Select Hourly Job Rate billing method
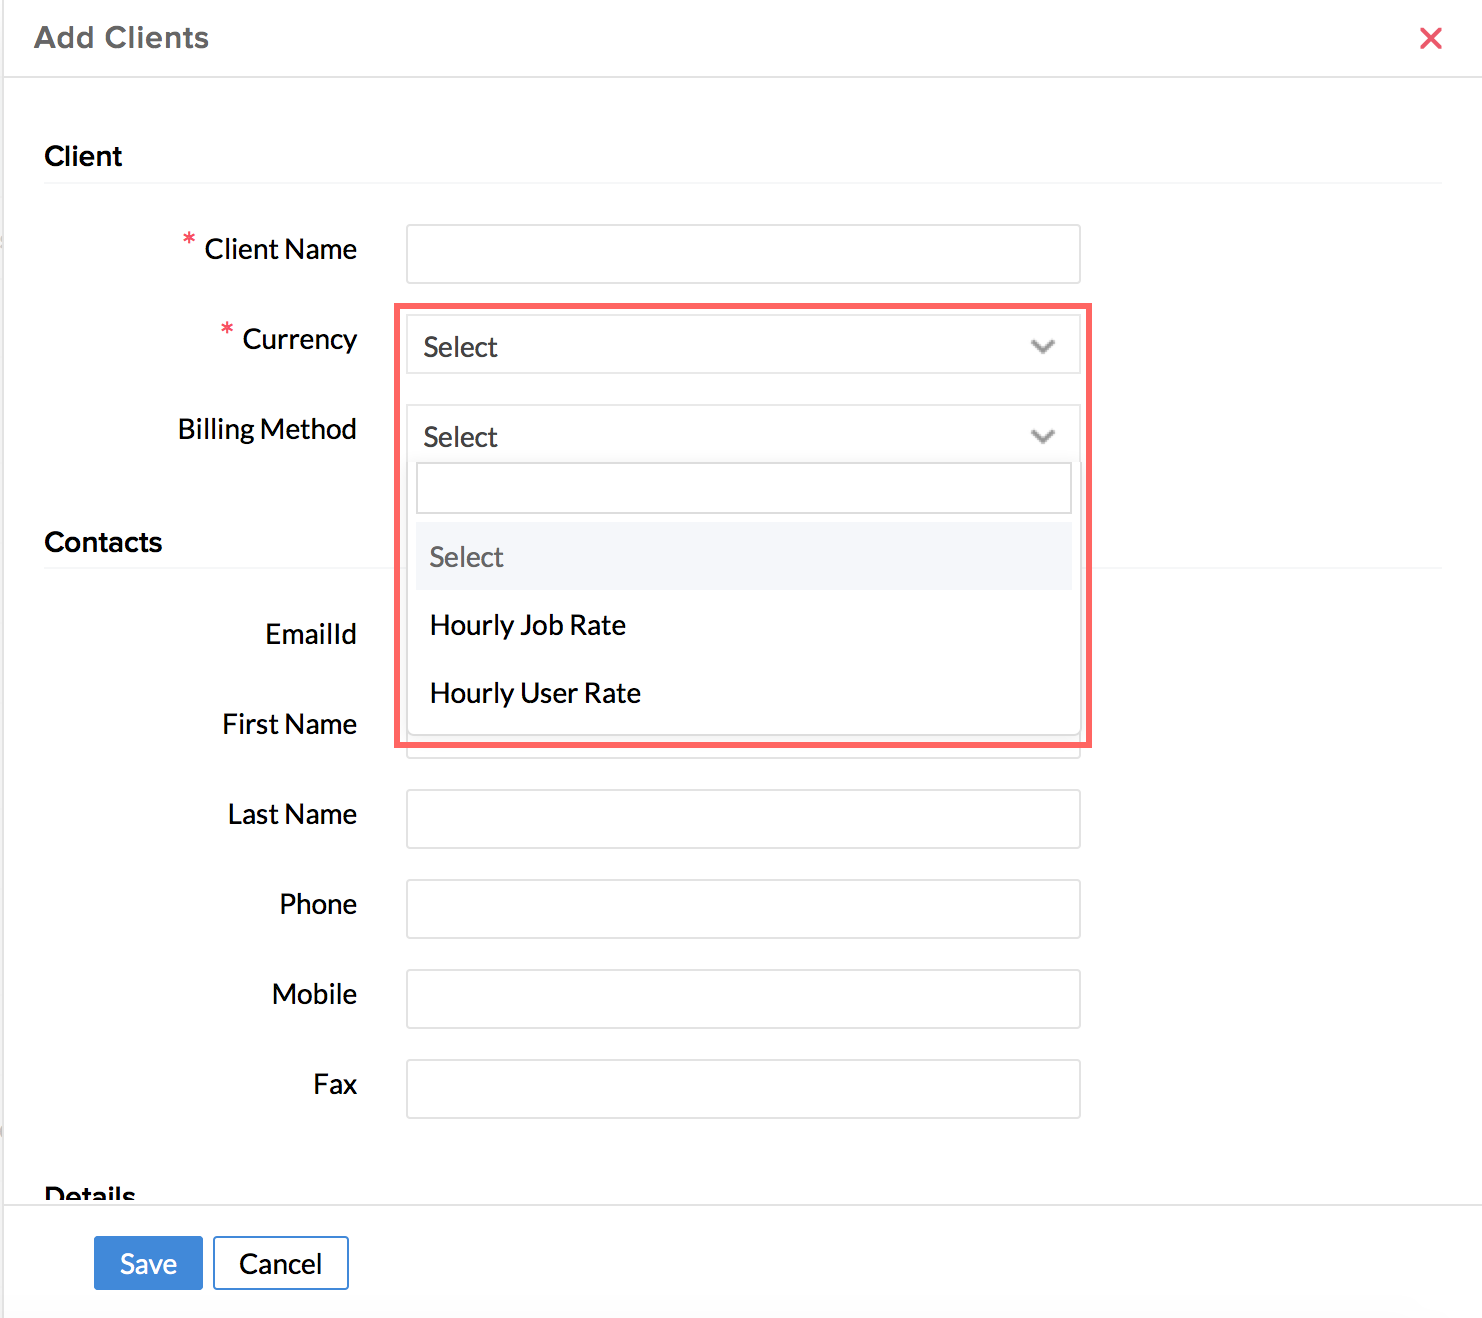The height and width of the screenshot is (1318, 1482). tap(528, 625)
